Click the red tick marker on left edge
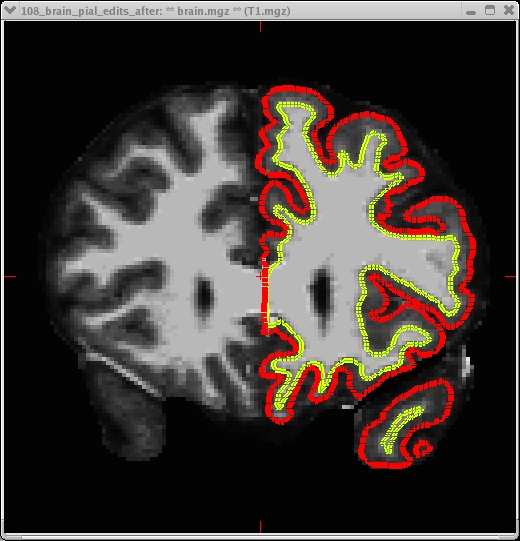Screen dimensions: 520x541 click(x=10, y=277)
